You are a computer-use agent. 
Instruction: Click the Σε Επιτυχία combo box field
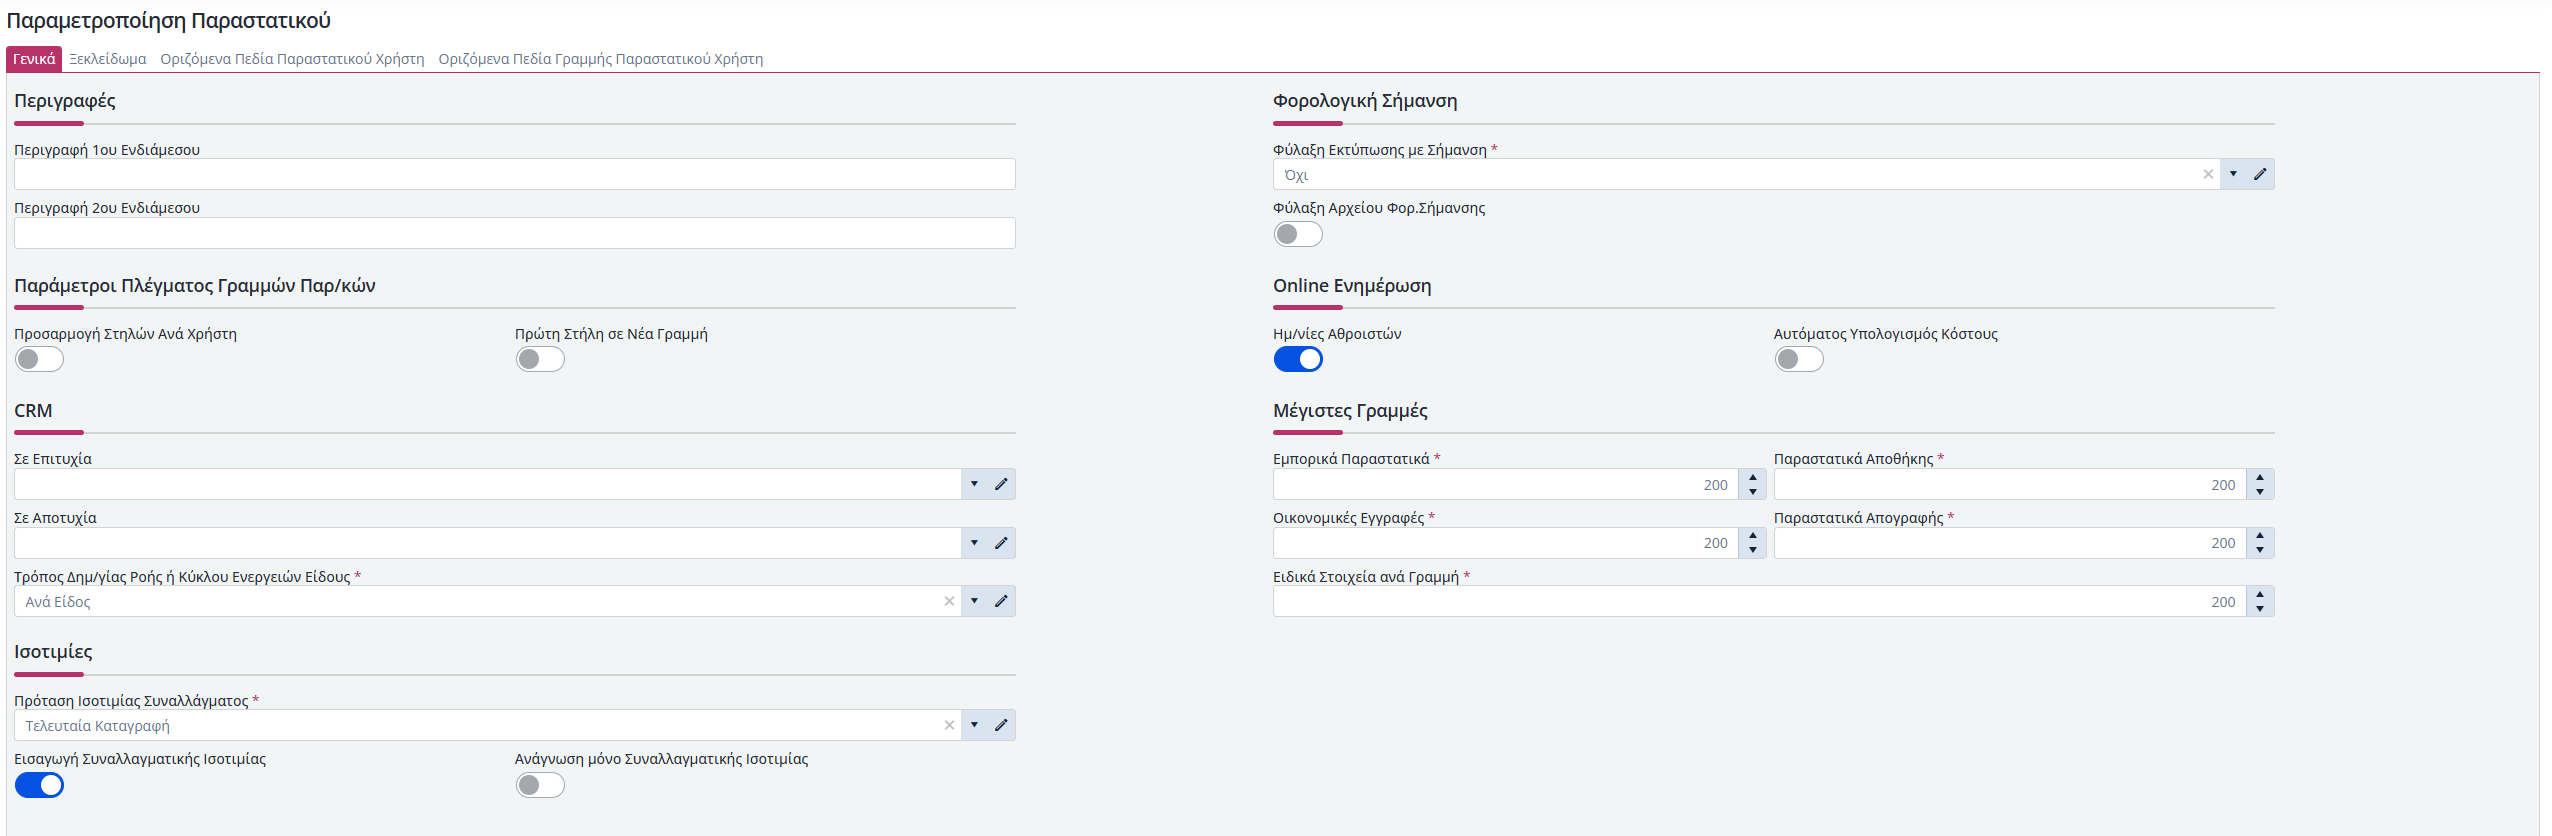[x=488, y=484]
